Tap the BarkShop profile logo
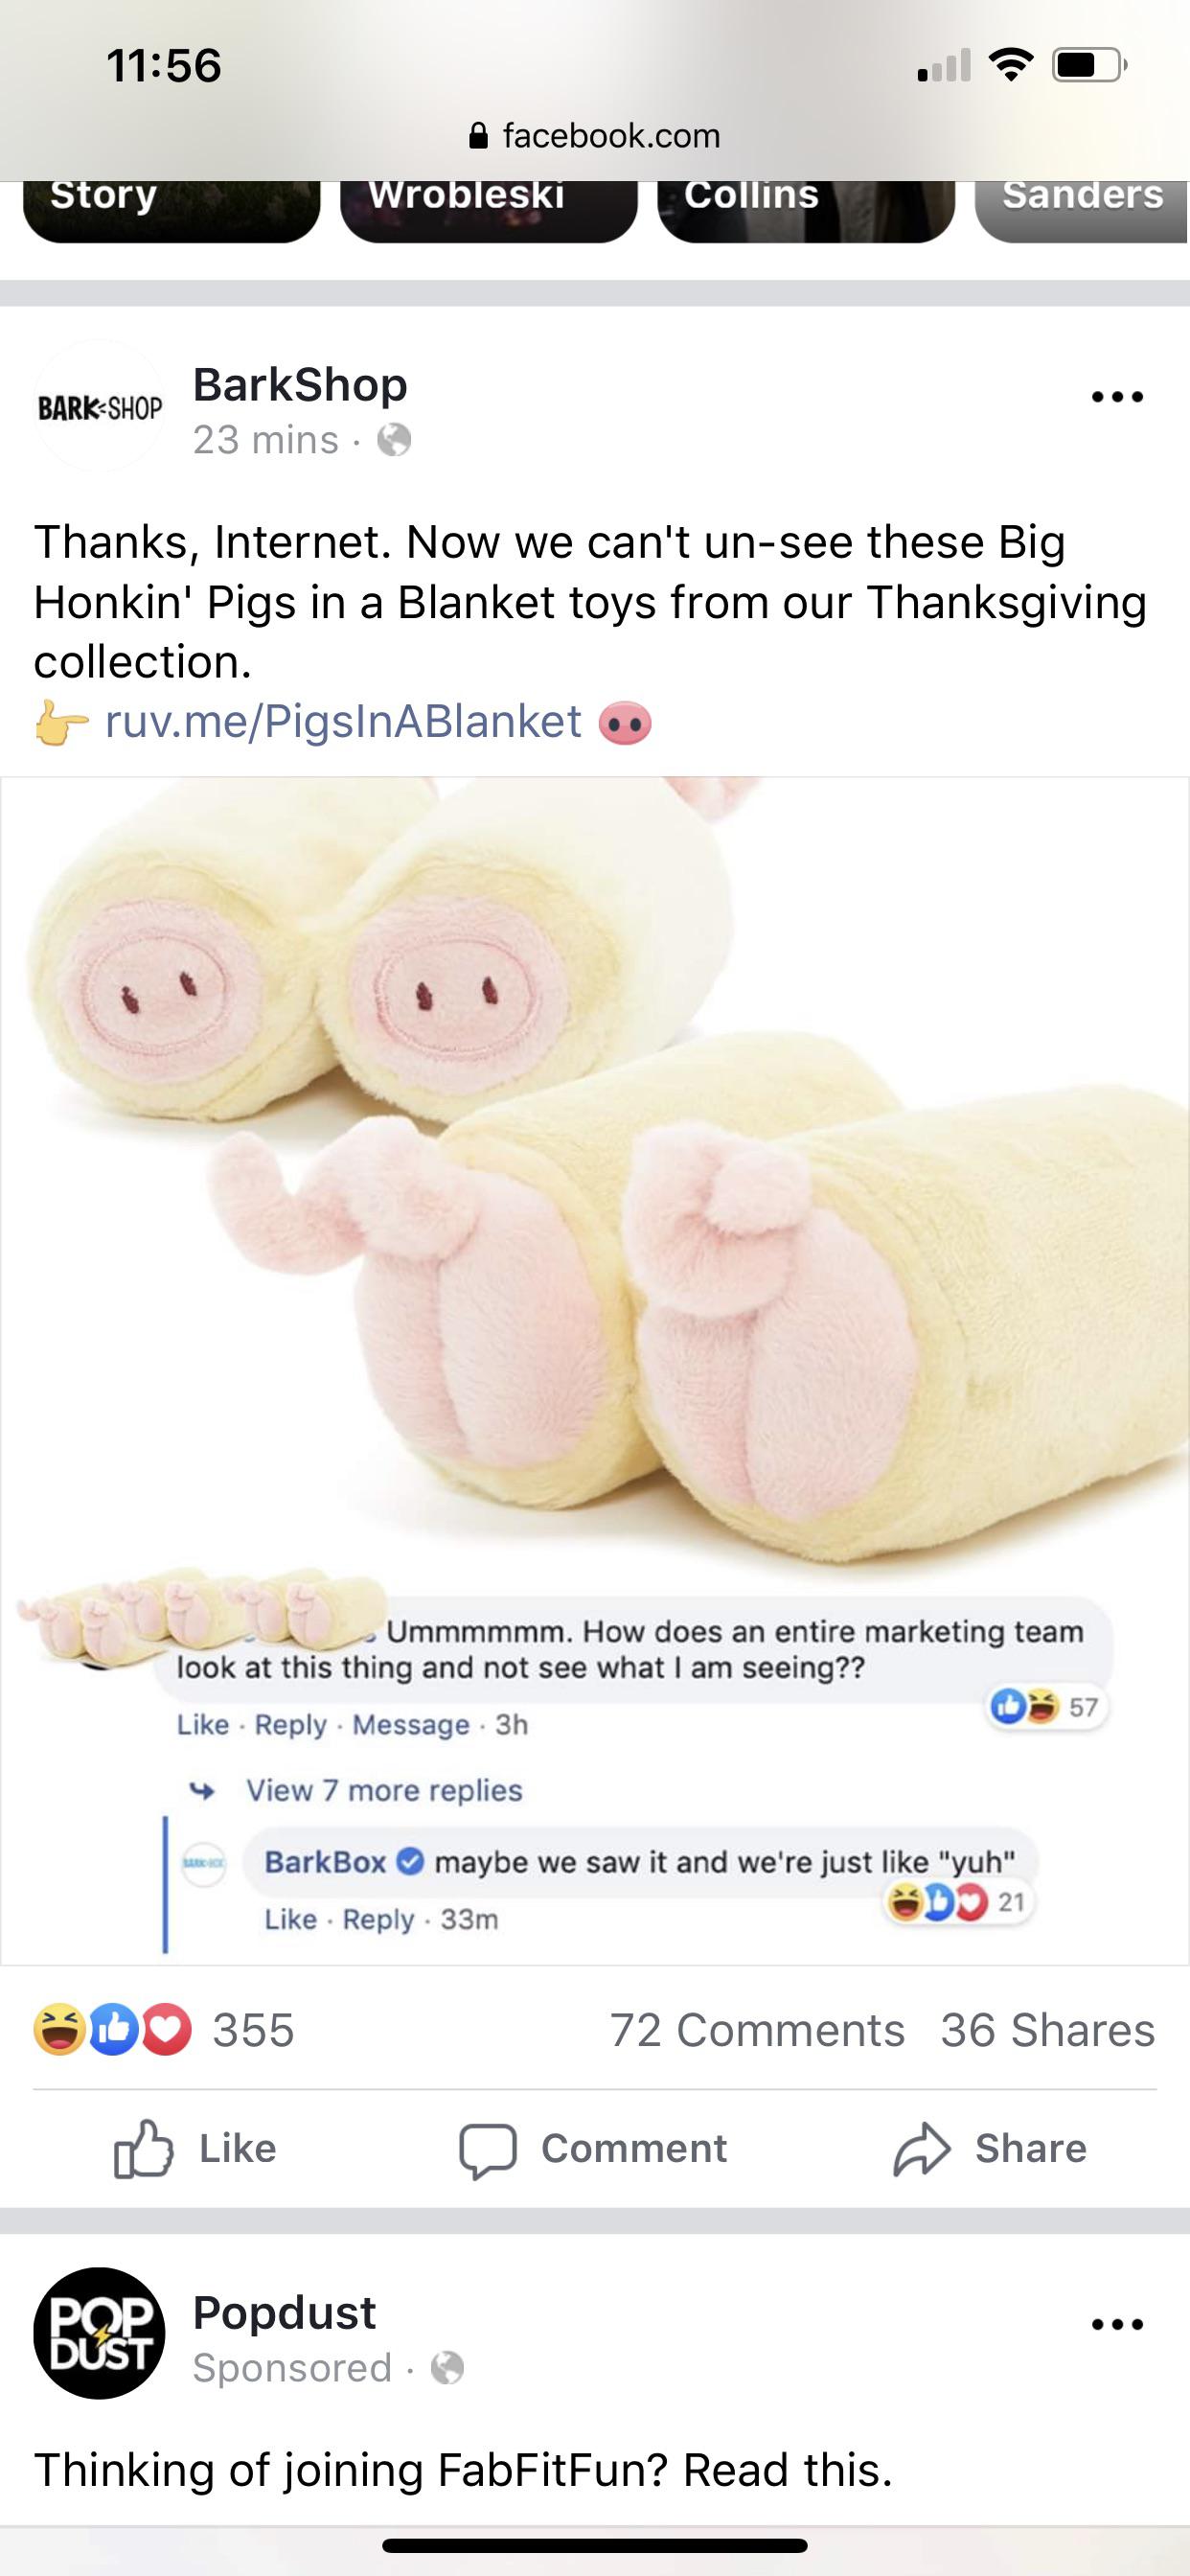 point(99,406)
